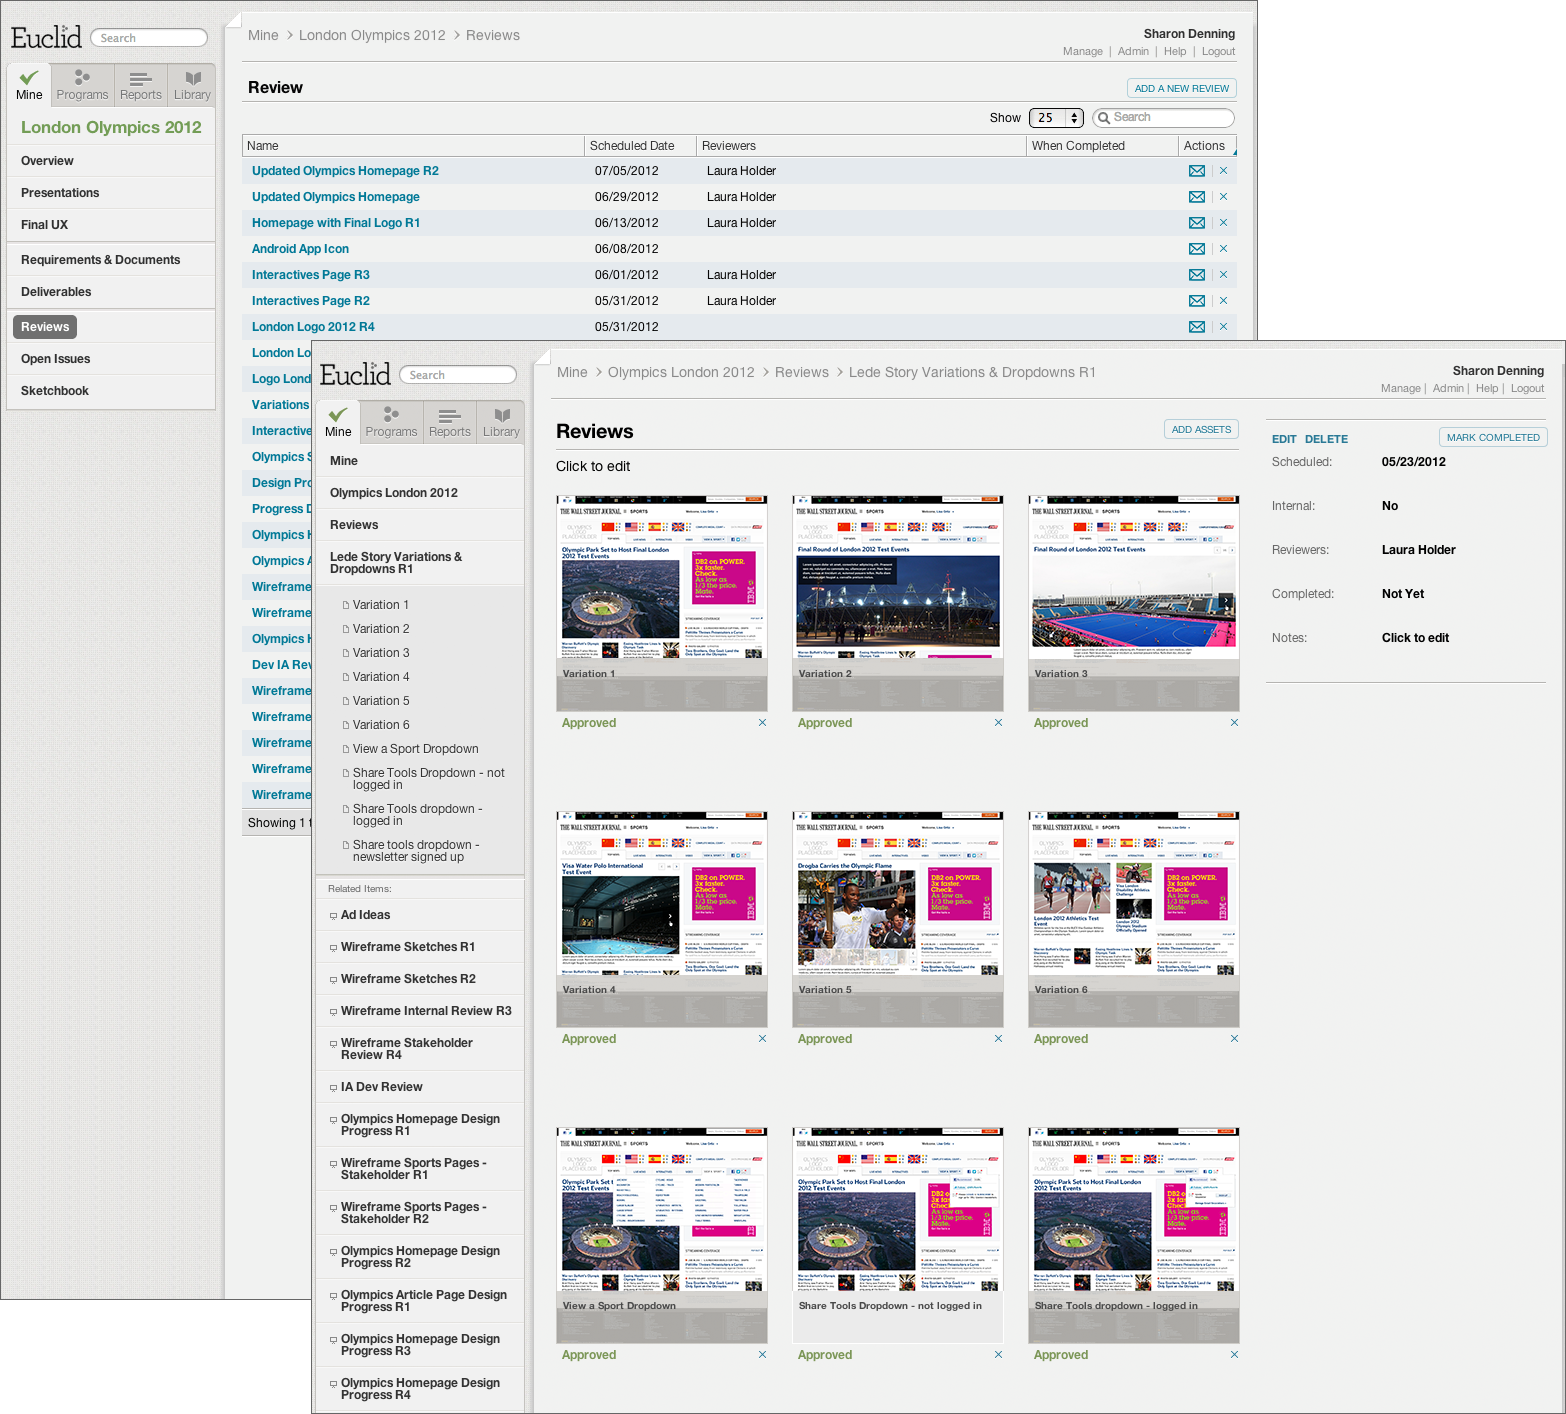
Task: Delete the Updated Olympics Homepage R2 review row
Action: coord(1223,171)
